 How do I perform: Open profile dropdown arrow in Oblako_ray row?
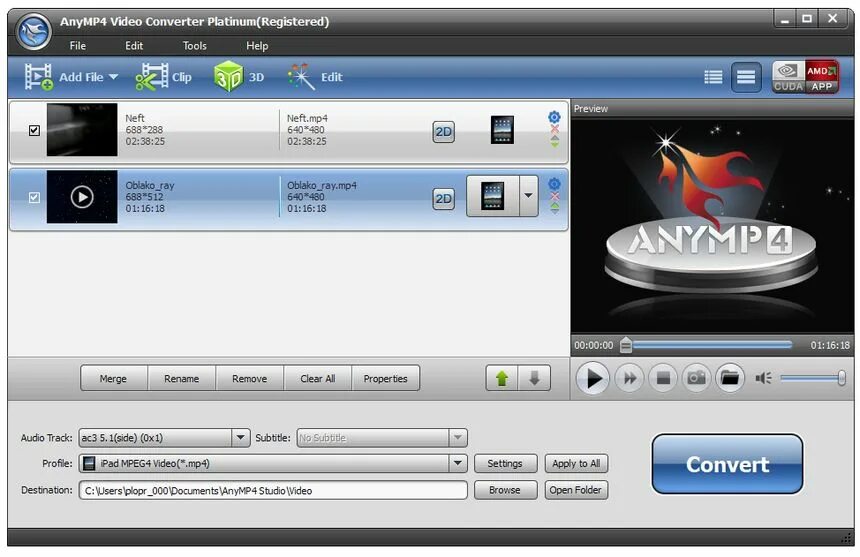[x=528, y=196]
